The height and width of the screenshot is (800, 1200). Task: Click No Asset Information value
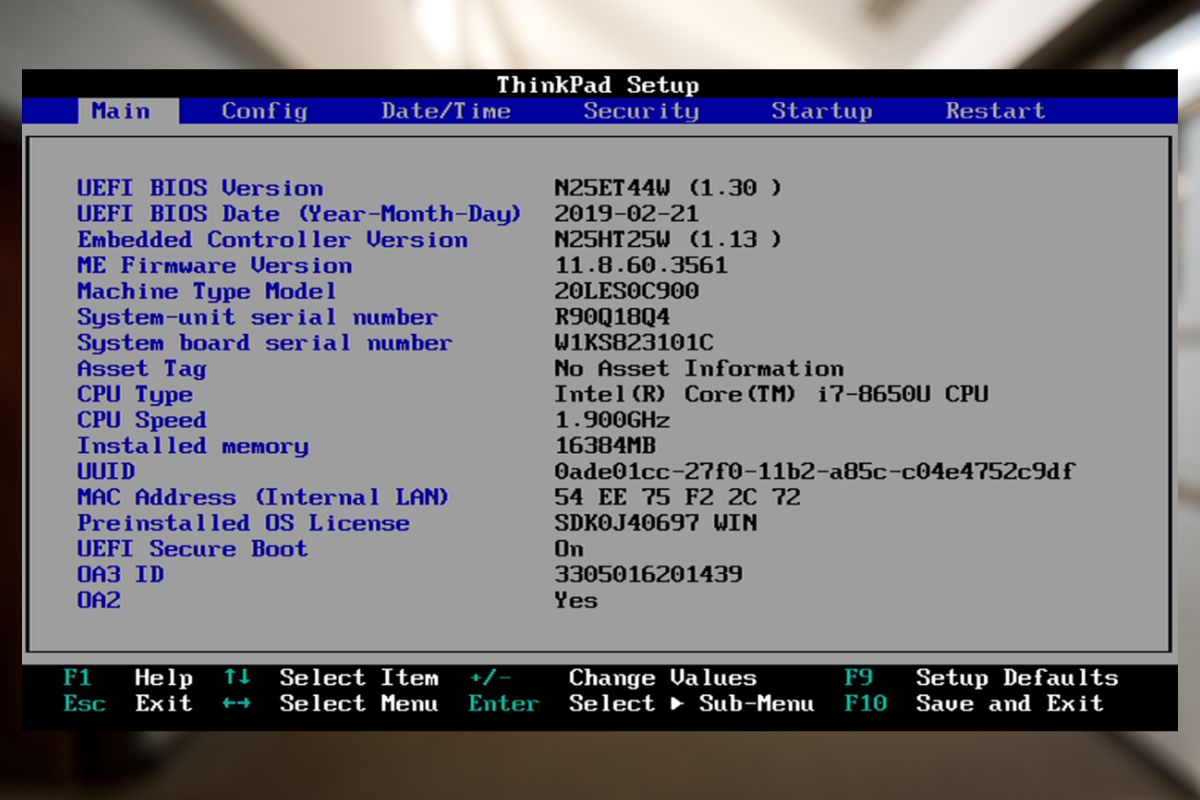click(699, 369)
